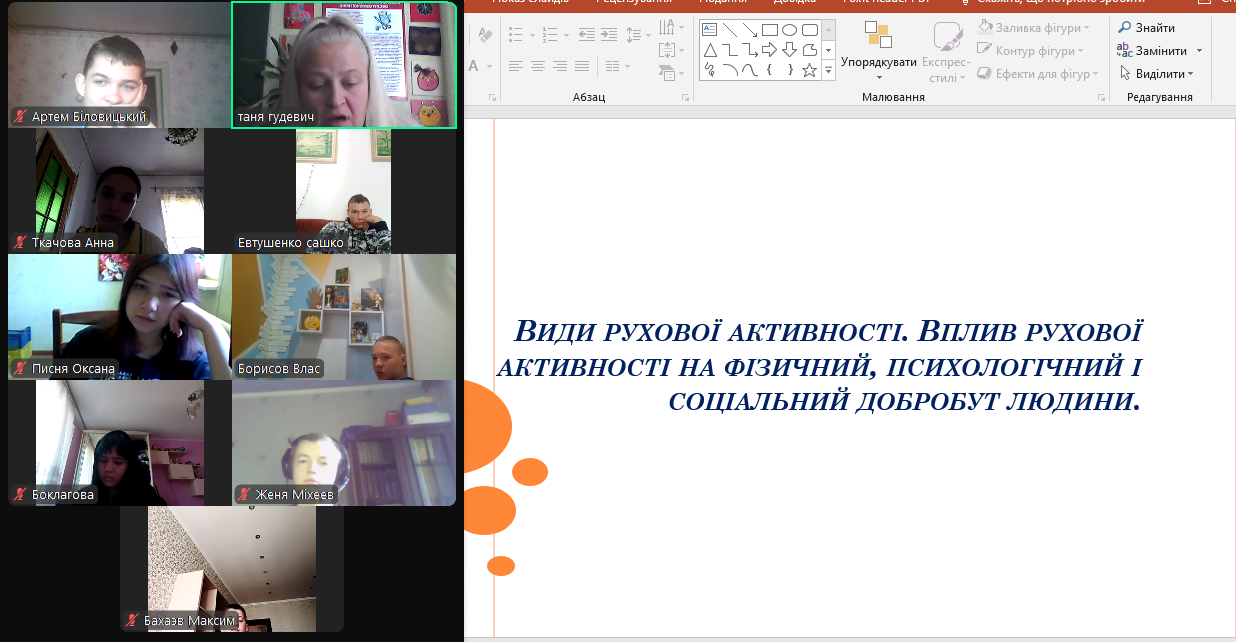Open Експрес-стилі quick styles gallery
The height and width of the screenshot is (642, 1236).
pyautogui.click(x=946, y=52)
